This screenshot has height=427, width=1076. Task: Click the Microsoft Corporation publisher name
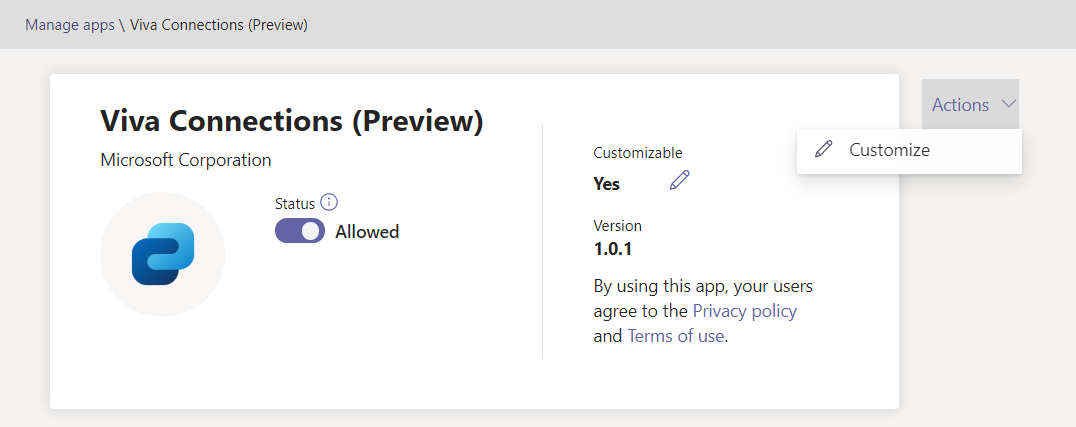186,160
